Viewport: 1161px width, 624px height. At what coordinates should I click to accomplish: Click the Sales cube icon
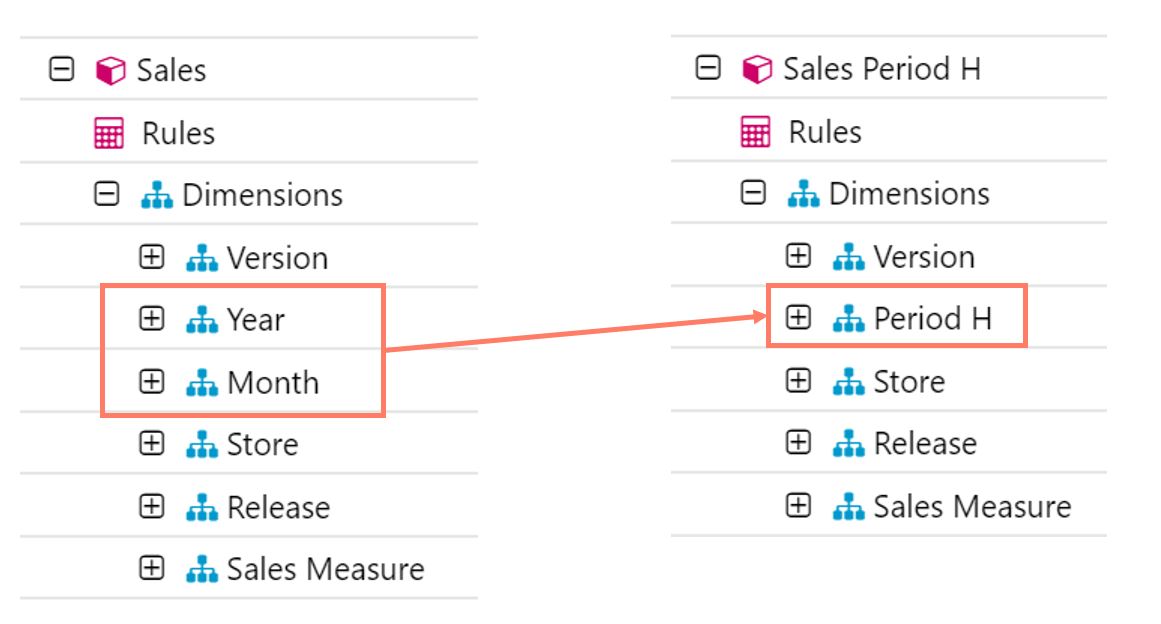pyautogui.click(x=110, y=71)
